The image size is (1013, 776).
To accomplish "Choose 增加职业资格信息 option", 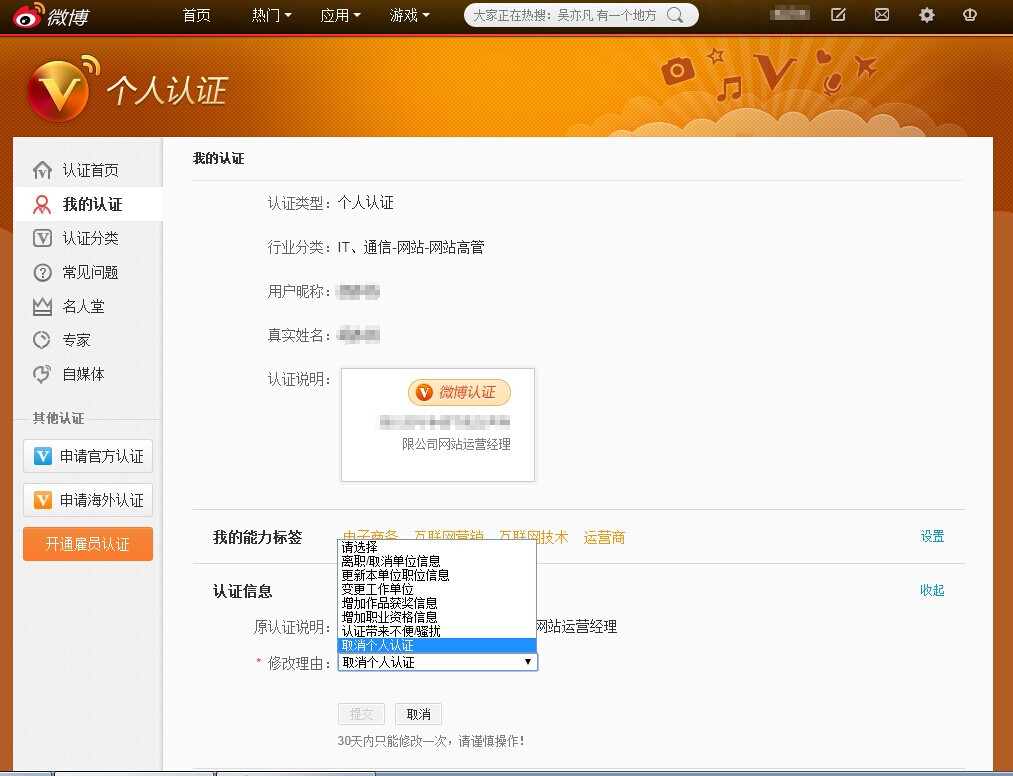I will [x=437, y=617].
